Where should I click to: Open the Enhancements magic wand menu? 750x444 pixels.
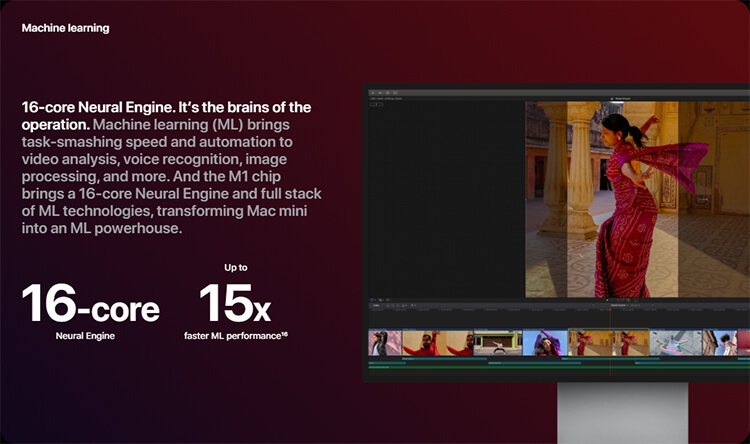pos(381,300)
